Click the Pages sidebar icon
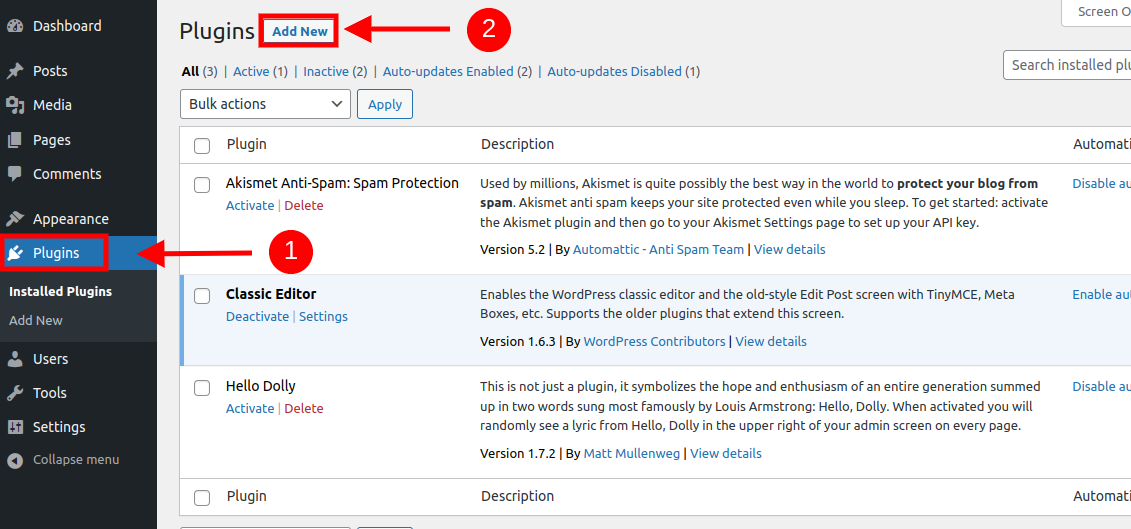This screenshot has height=529, width=1131. tap(15, 140)
